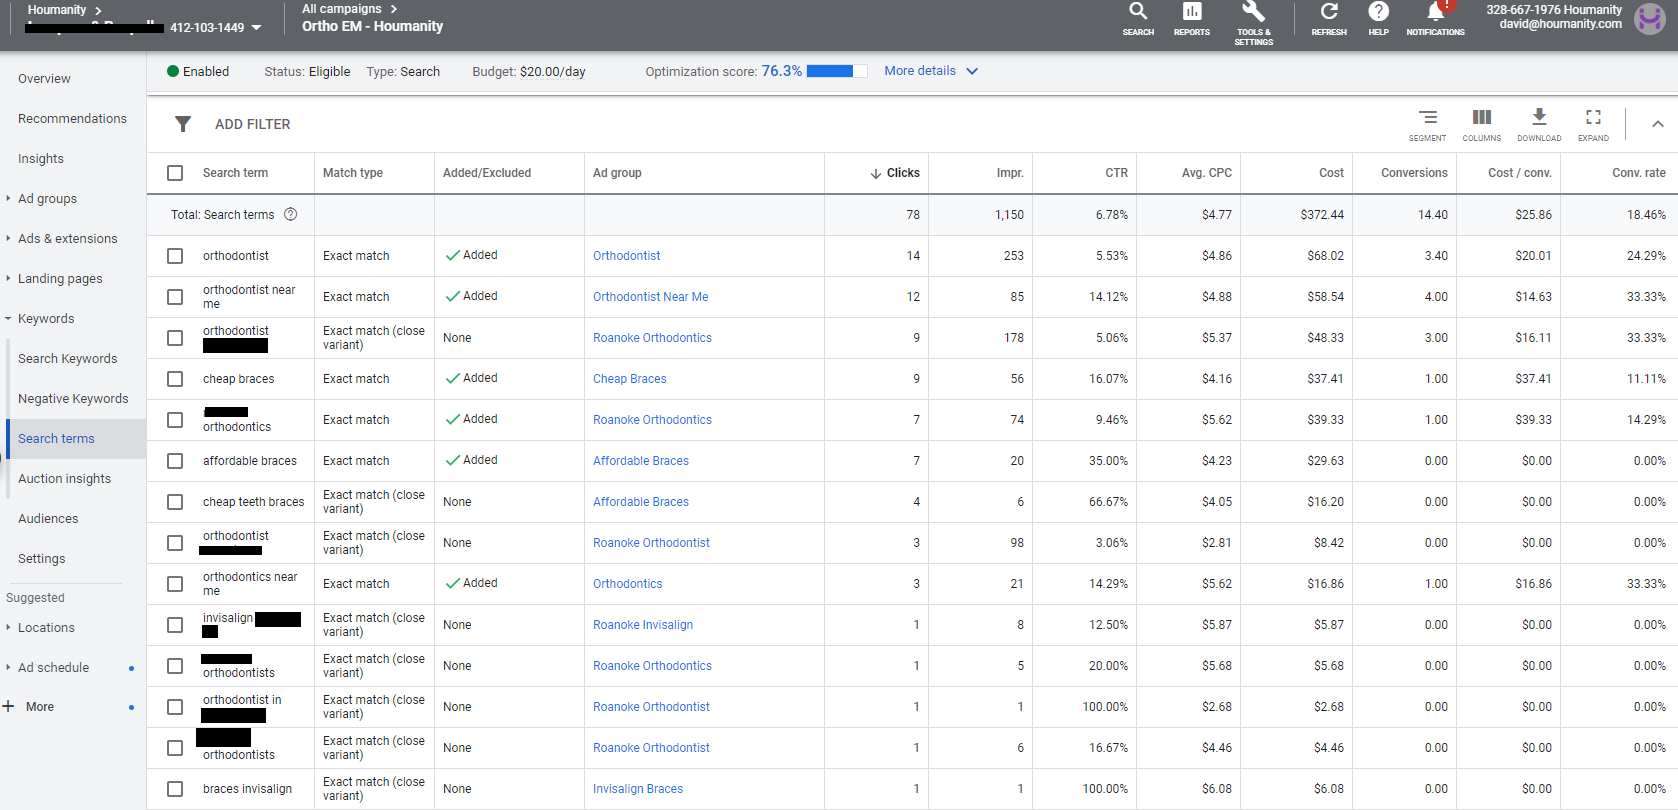Viewport: 1678px width, 810px height.
Task: Open Tools & Settings wrench icon
Action: (x=1253, y=12)
